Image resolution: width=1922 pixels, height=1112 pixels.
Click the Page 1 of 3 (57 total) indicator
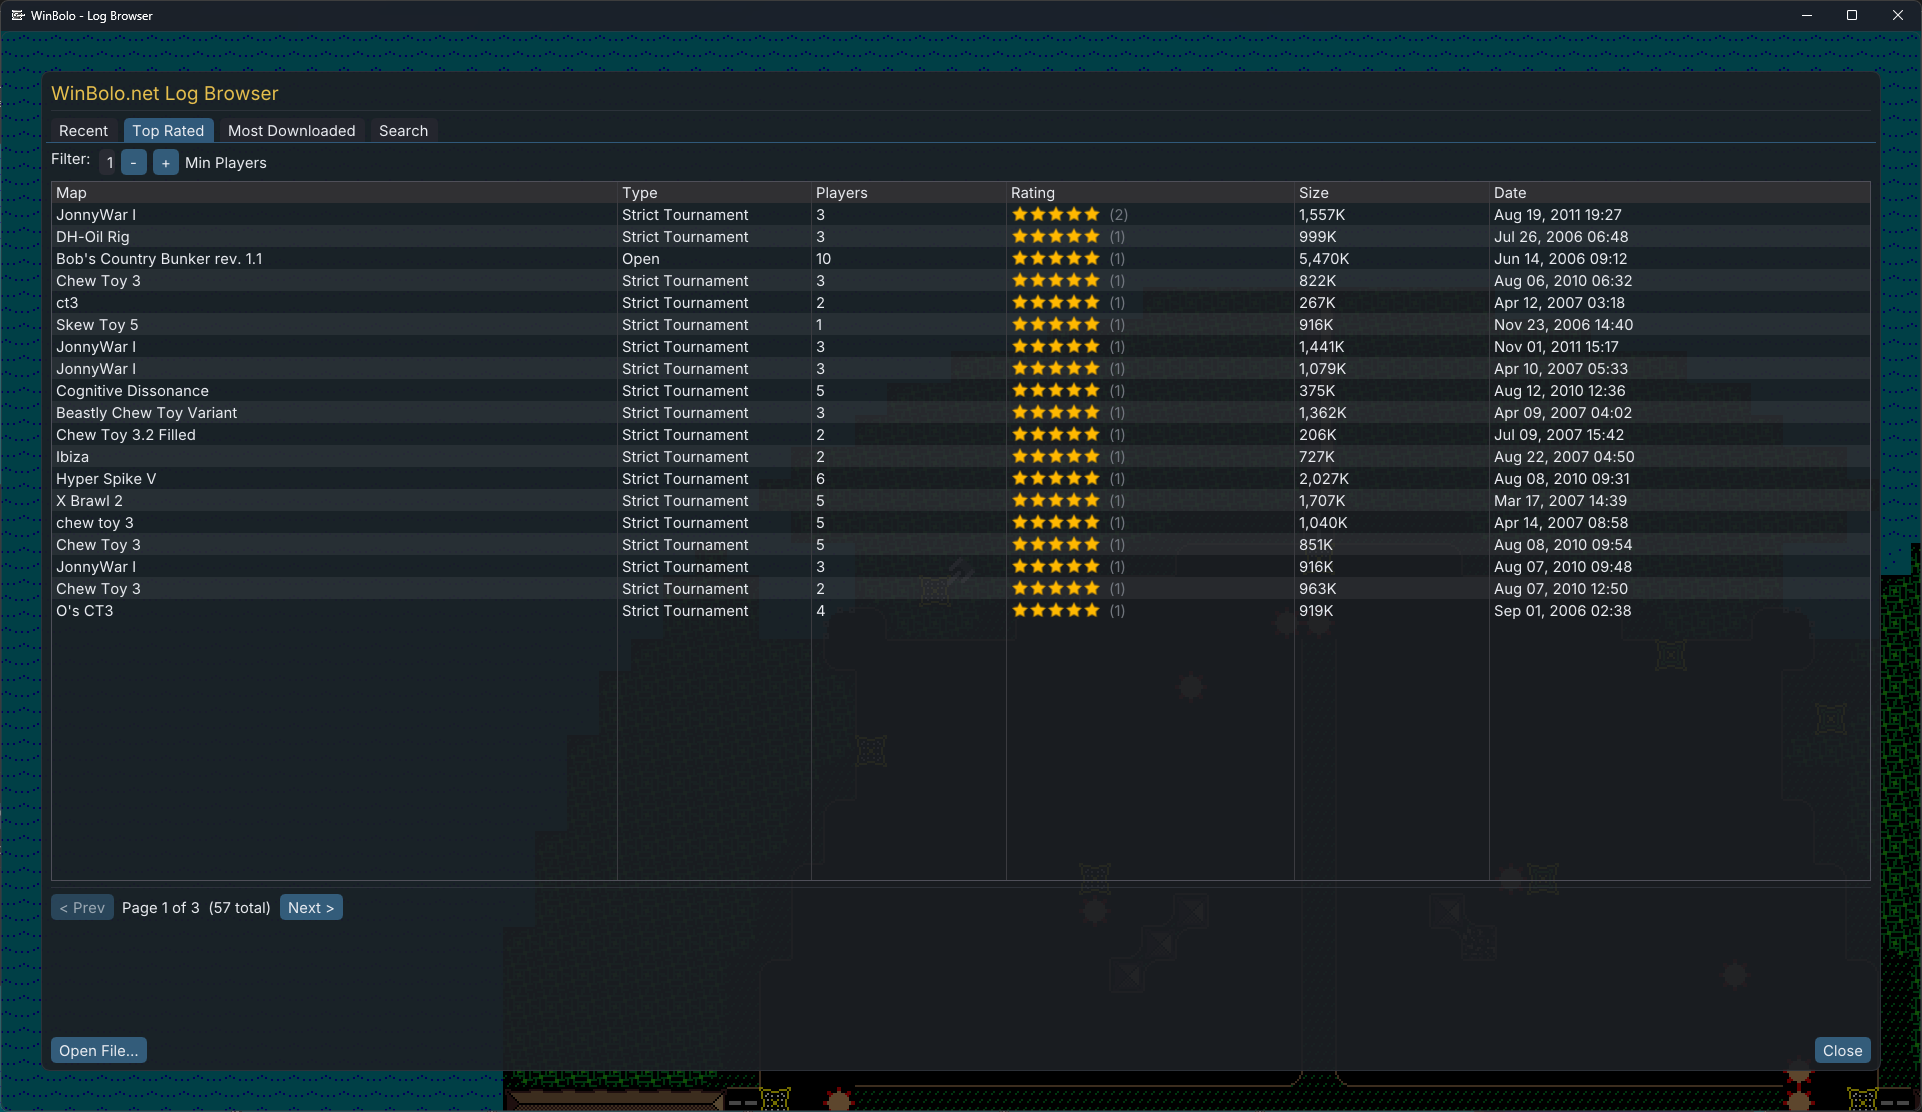tap(196, 908)
